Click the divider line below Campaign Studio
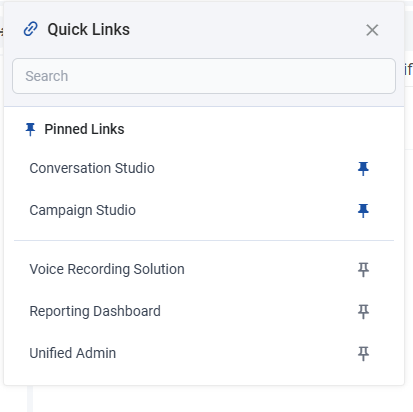This screenshot has height=412, width=413. (x=204, y=240)
